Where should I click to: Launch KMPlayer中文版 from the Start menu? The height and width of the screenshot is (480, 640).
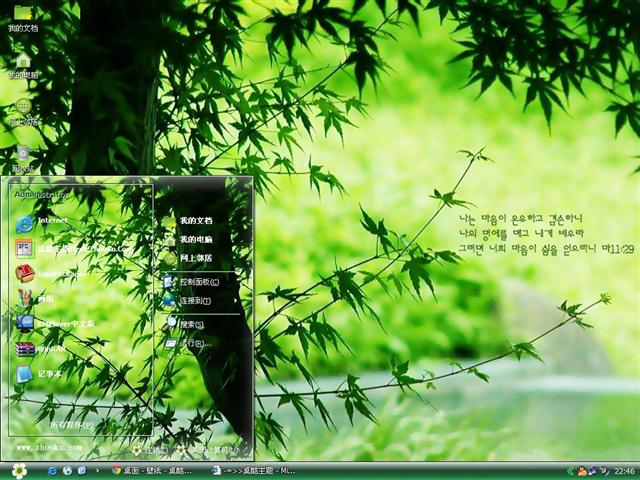[x=55, y=324]
